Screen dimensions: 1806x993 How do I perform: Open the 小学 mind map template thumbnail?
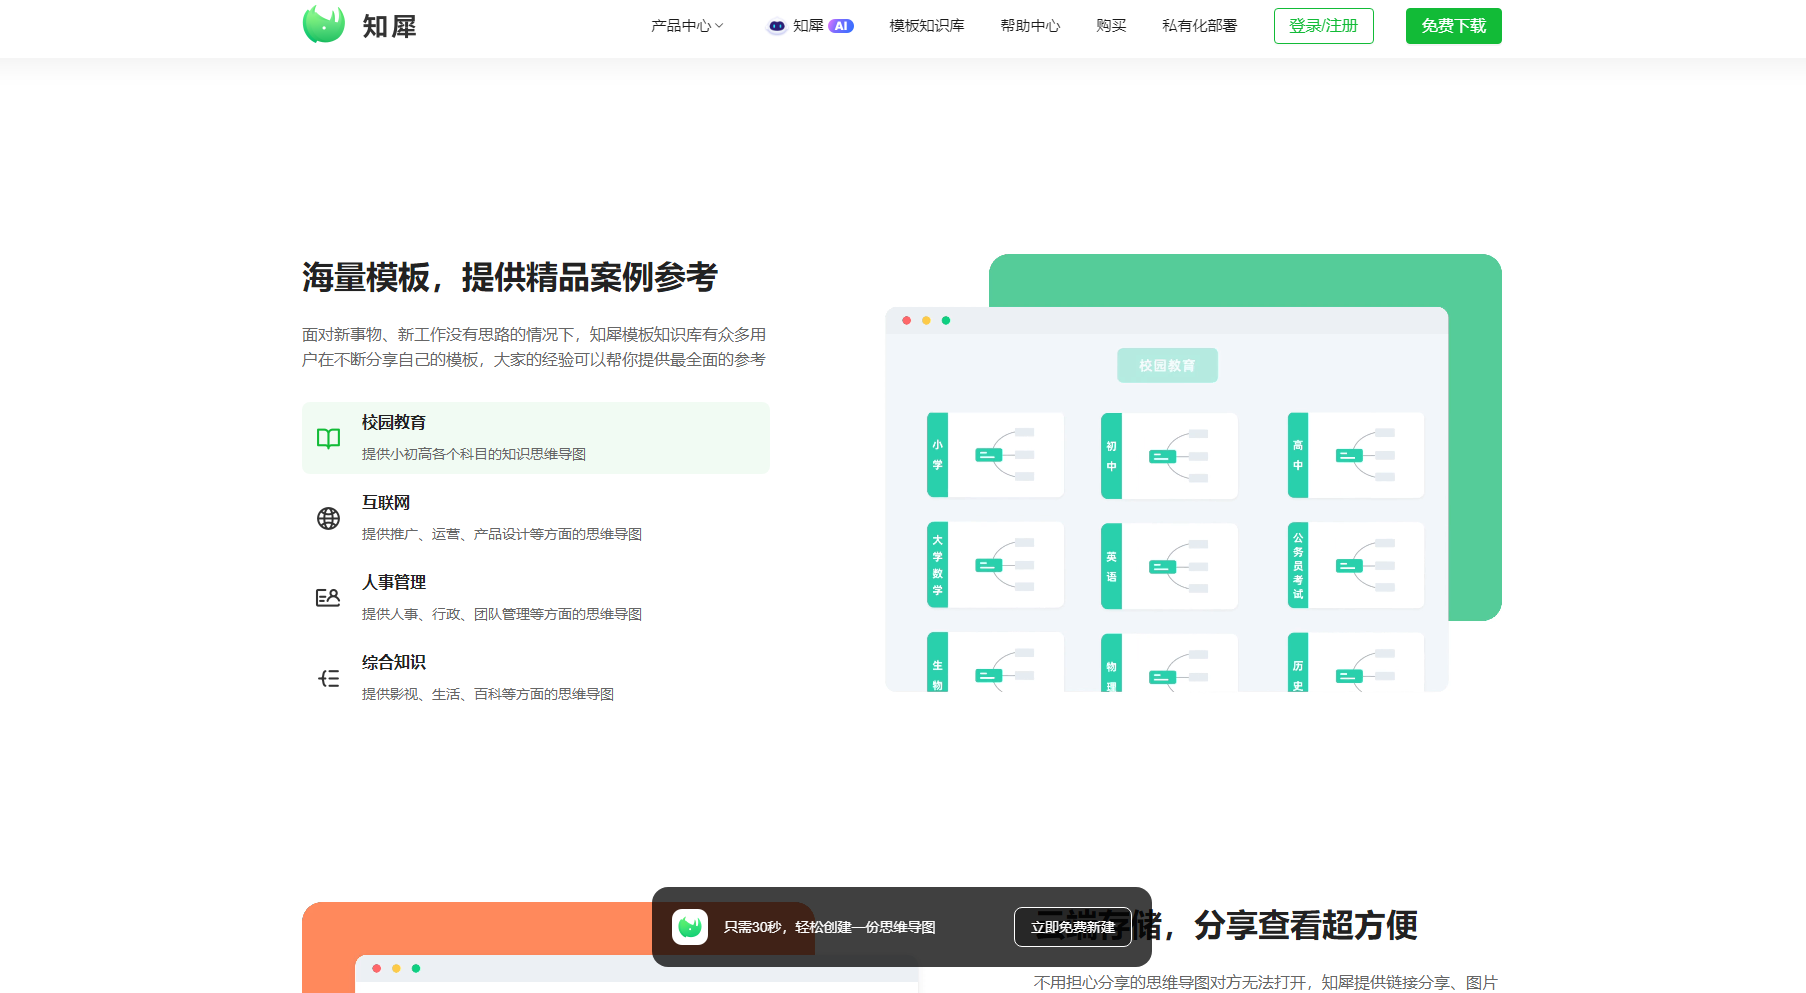click(995, 455)
